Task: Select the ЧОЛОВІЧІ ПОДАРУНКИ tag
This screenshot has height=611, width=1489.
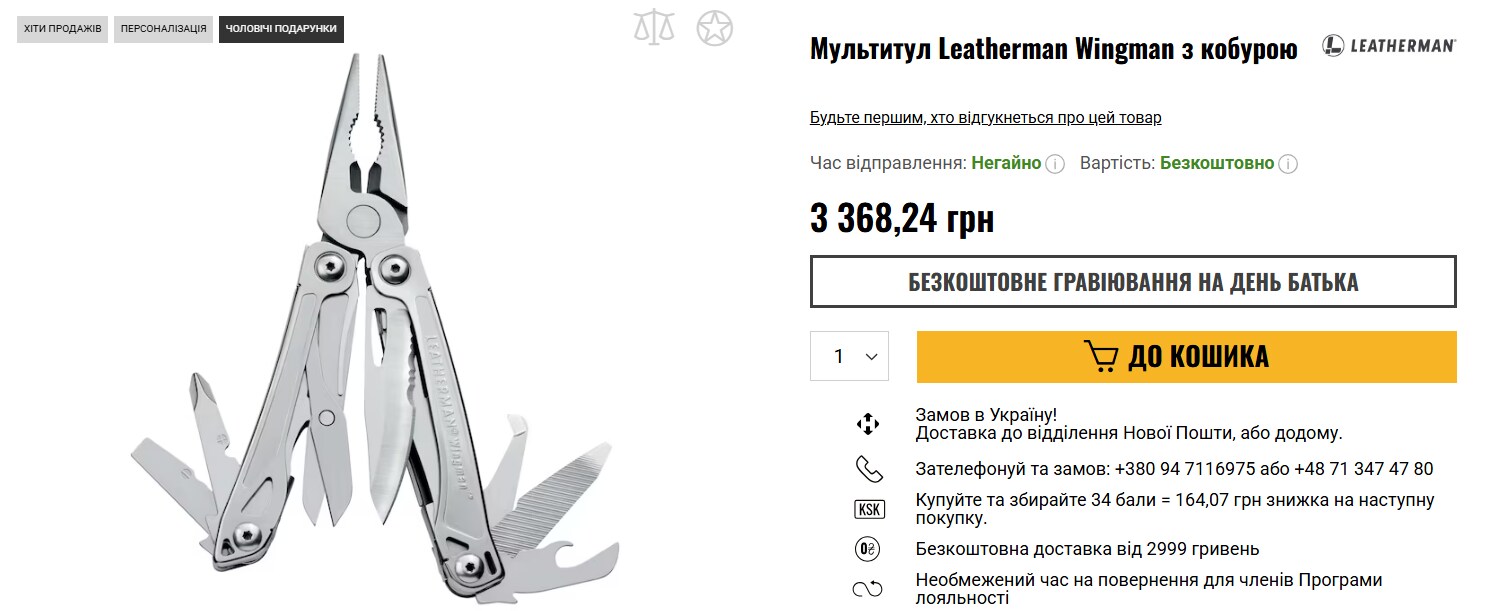Action: 281,29
